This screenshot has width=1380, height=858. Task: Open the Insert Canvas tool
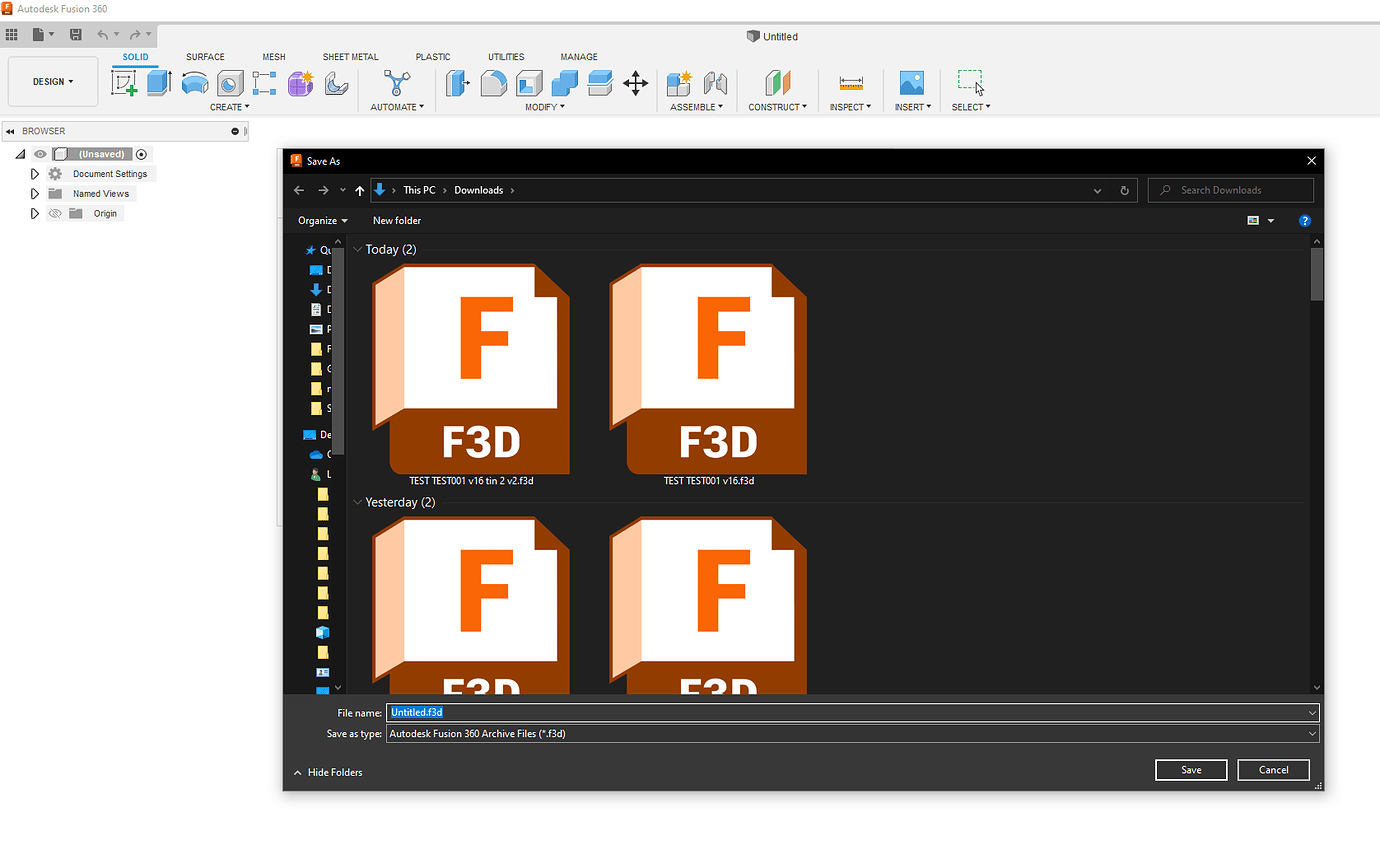911,83
